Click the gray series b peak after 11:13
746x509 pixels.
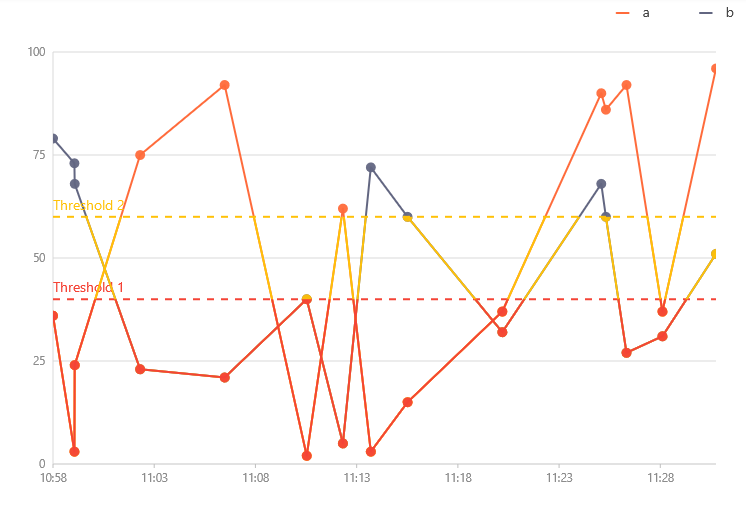tap(371, 167)
